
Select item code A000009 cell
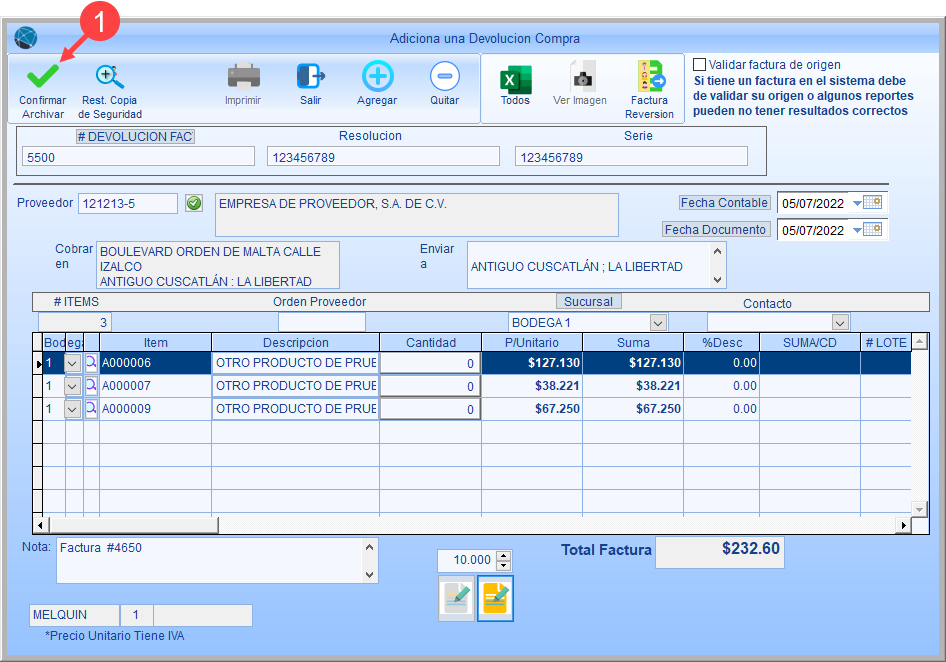pos(155,409)
